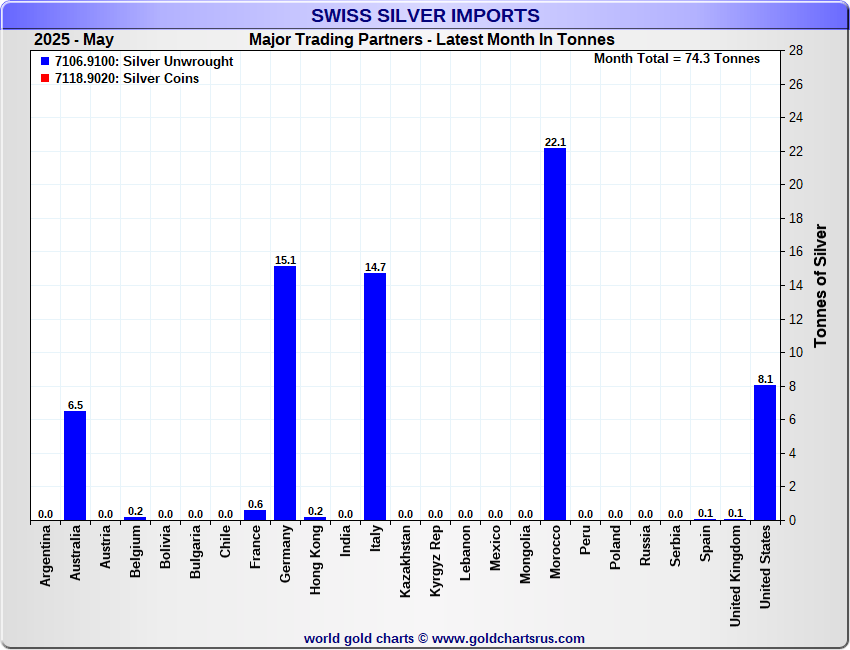Select the Germany bar at 15.1 tonnes
The height and width of the screenshot is (650, 850).
pyautogui.click(x=285, y=392)
